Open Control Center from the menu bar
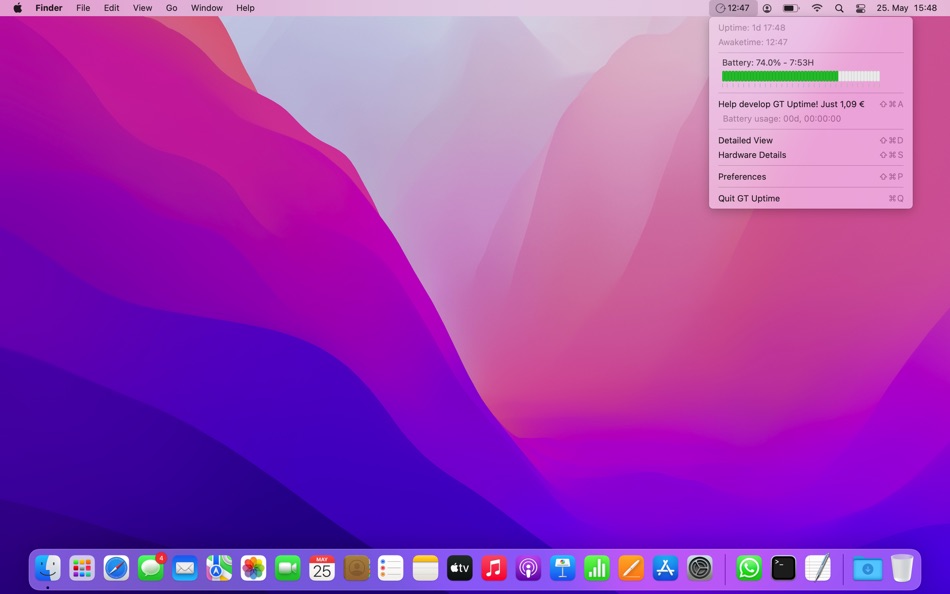 [x=860, y=8]
